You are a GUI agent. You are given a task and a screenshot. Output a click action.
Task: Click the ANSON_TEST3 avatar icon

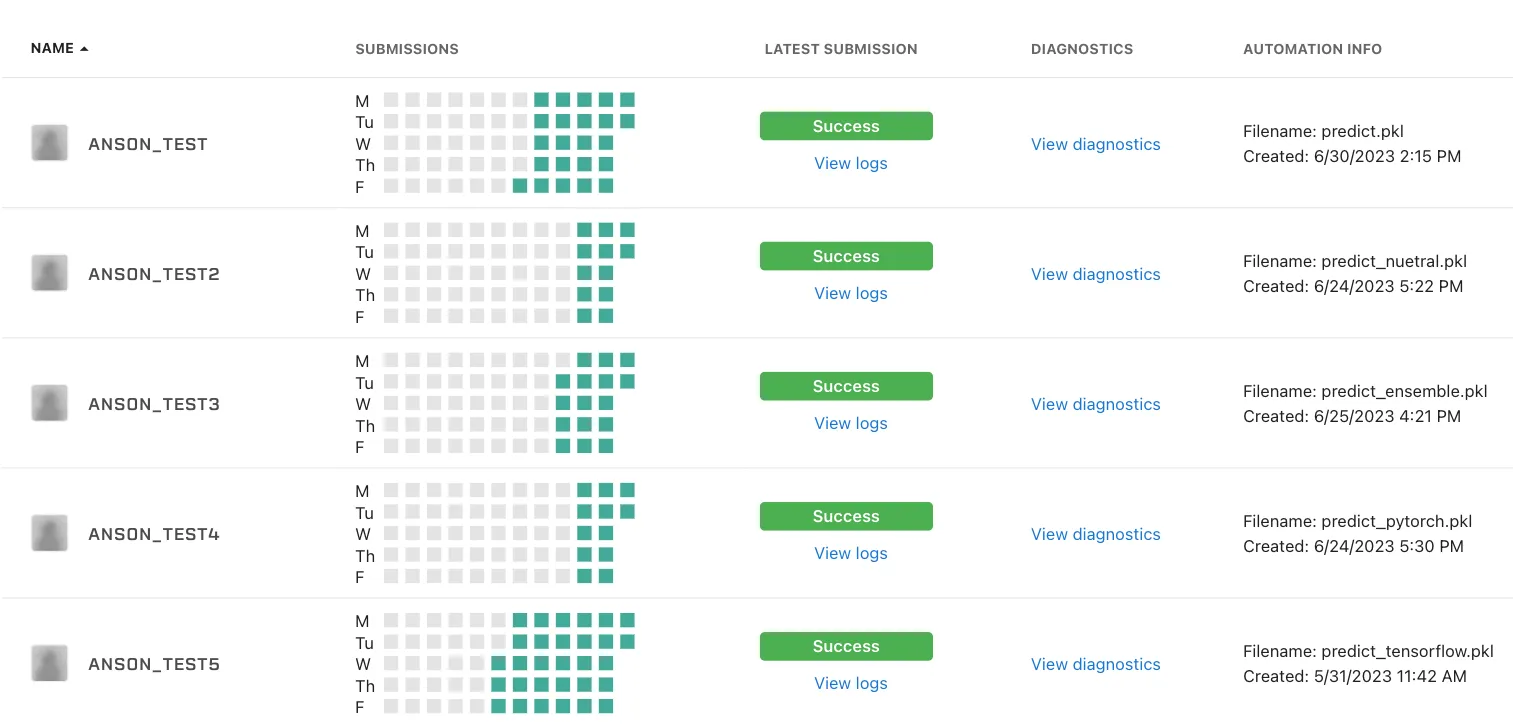49,403
